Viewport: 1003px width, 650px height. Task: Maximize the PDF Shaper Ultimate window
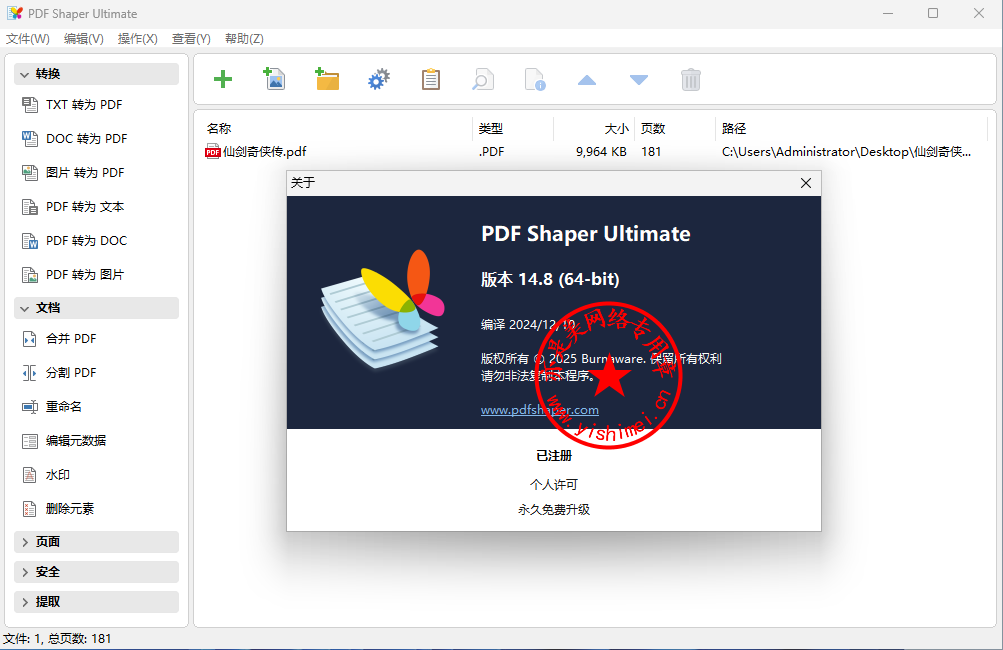(933, 13)
